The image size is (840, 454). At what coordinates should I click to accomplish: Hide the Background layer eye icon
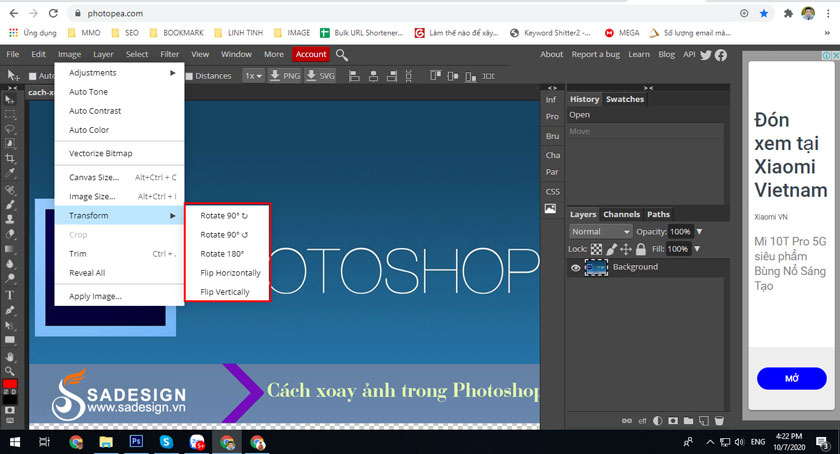point(575,267)
